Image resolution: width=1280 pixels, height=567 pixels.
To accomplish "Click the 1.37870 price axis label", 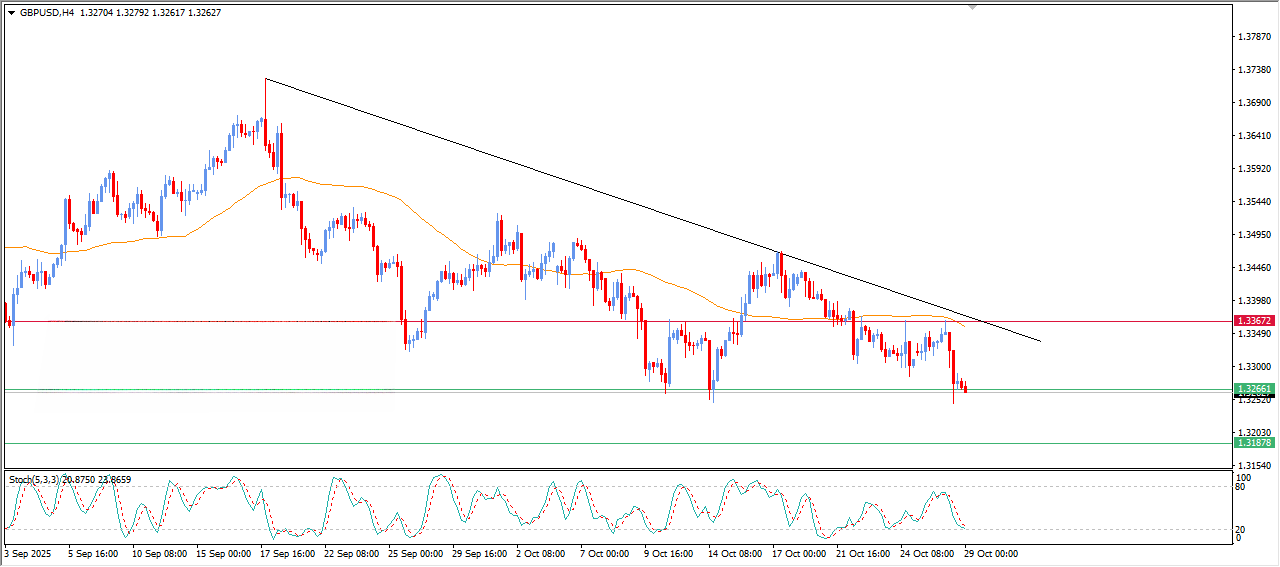I will click(1253, 37).
